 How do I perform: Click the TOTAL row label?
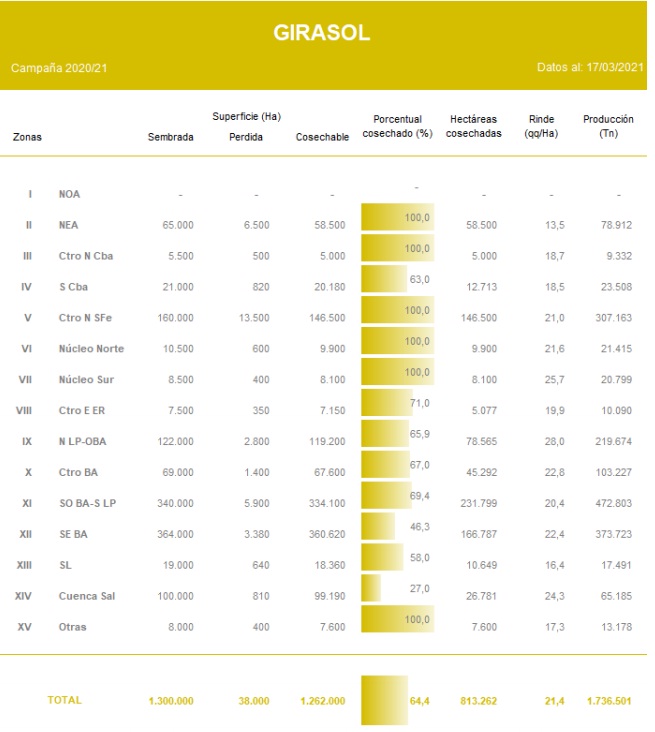[x=65, y=700]
